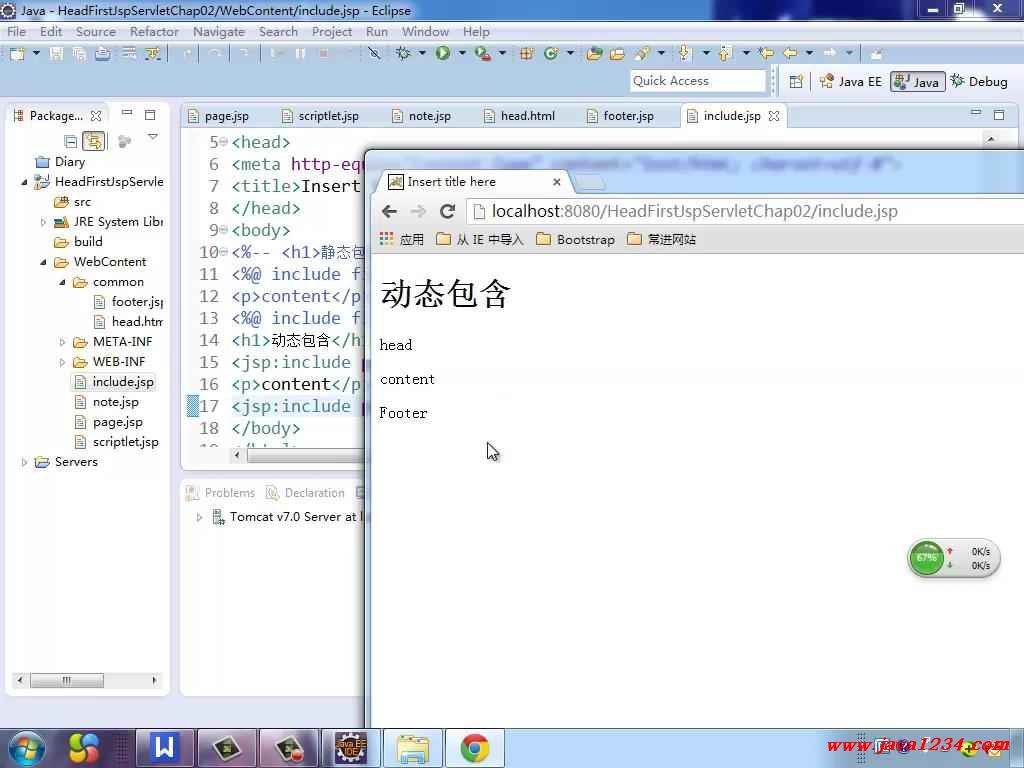Open the Bootstrap bookmark folder

575,239
